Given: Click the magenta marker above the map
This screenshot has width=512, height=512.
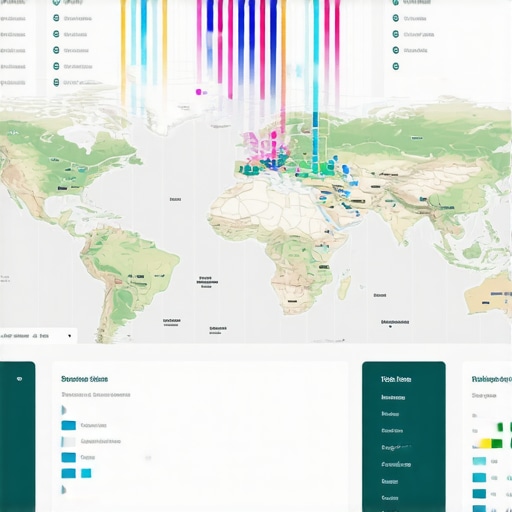Looking at the screenshot, I should click(x=199, y=92).
